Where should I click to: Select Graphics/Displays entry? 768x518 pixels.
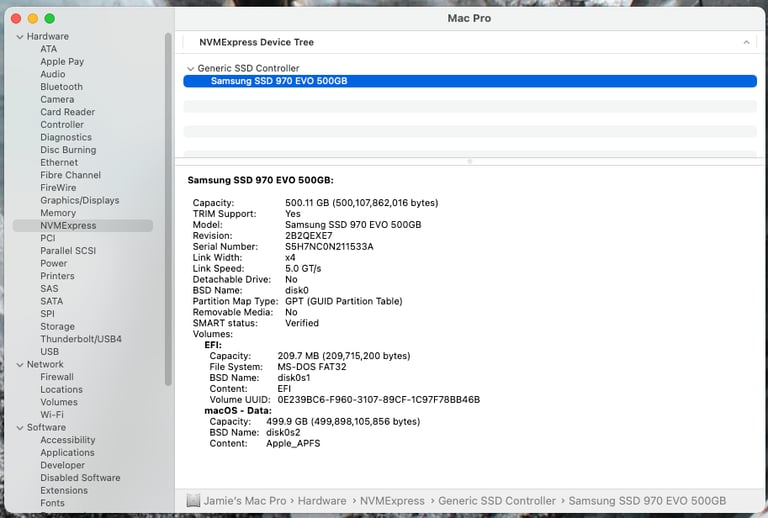[79, 200]
